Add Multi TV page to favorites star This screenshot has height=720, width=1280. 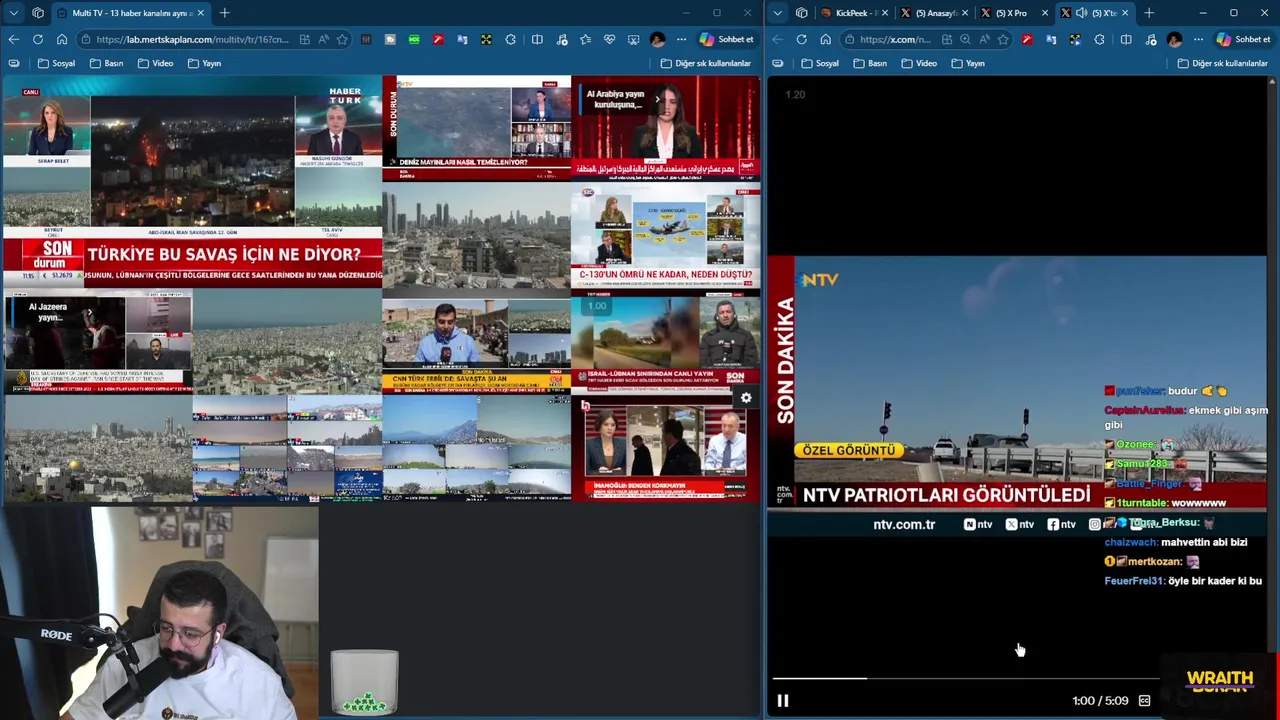coord(342,39)
